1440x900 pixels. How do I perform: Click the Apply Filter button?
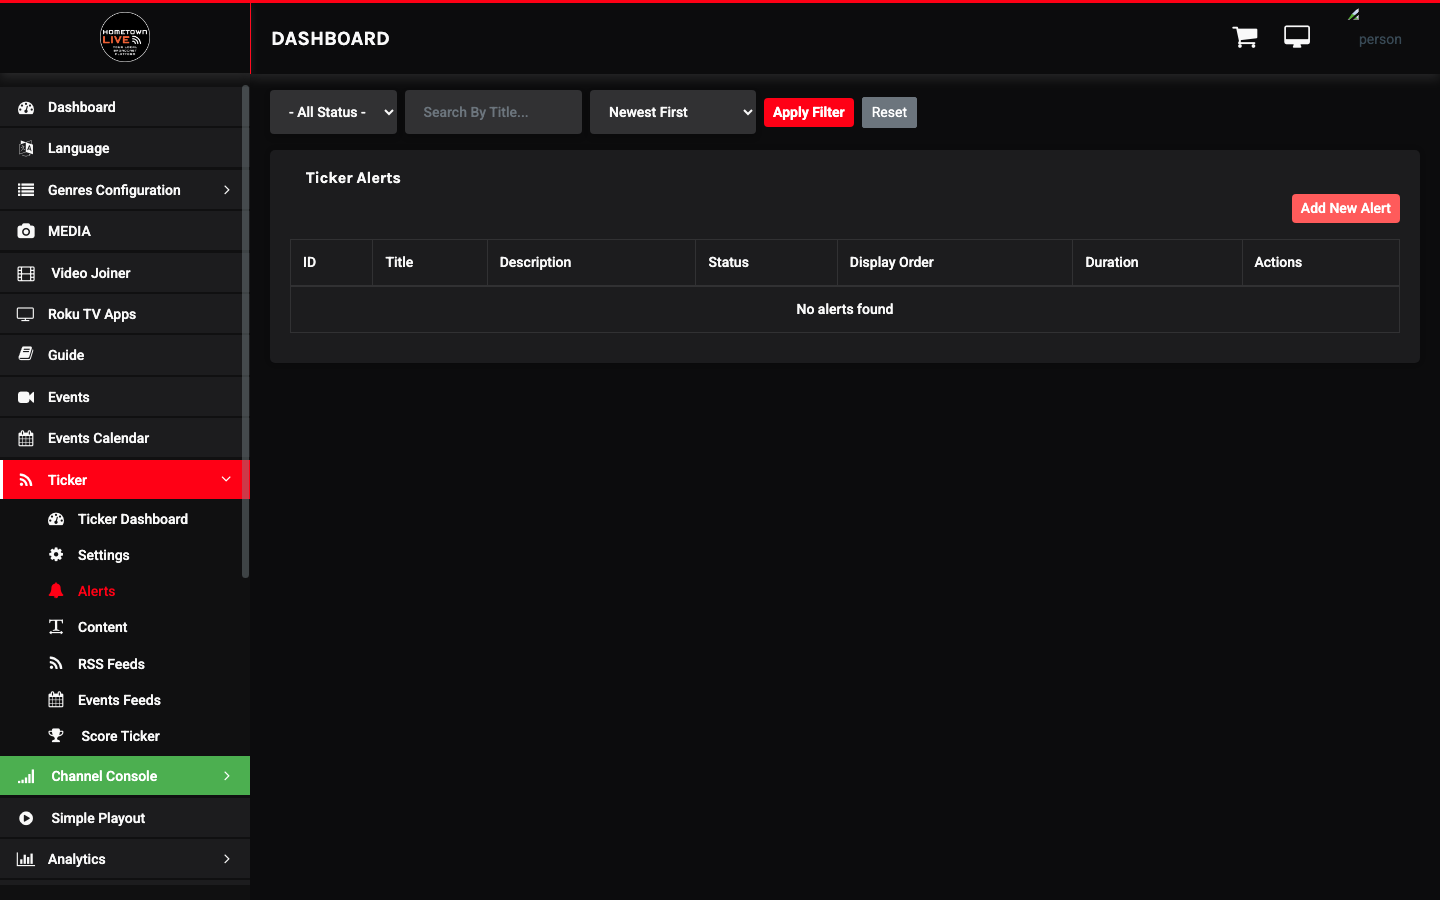pos(808,112)
